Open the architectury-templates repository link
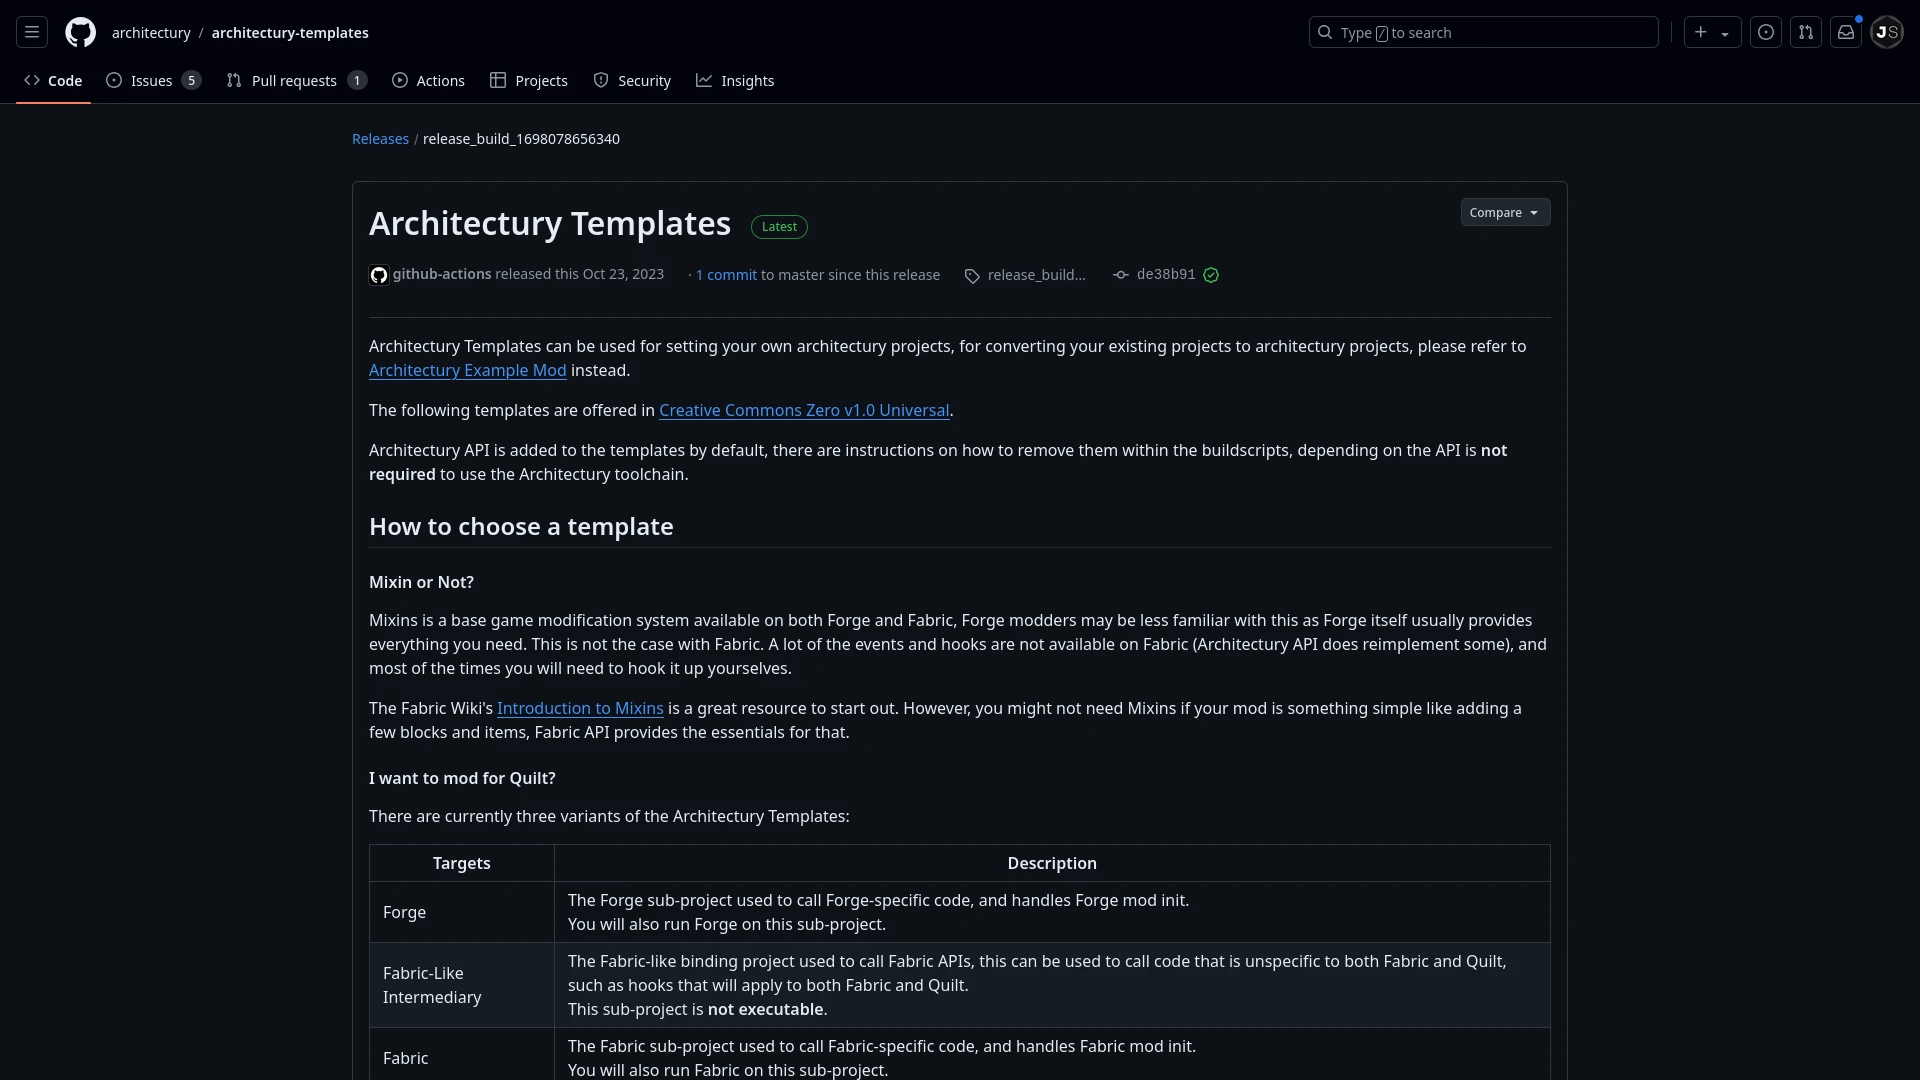The image size is (1920, 1080). pos(290,33)
